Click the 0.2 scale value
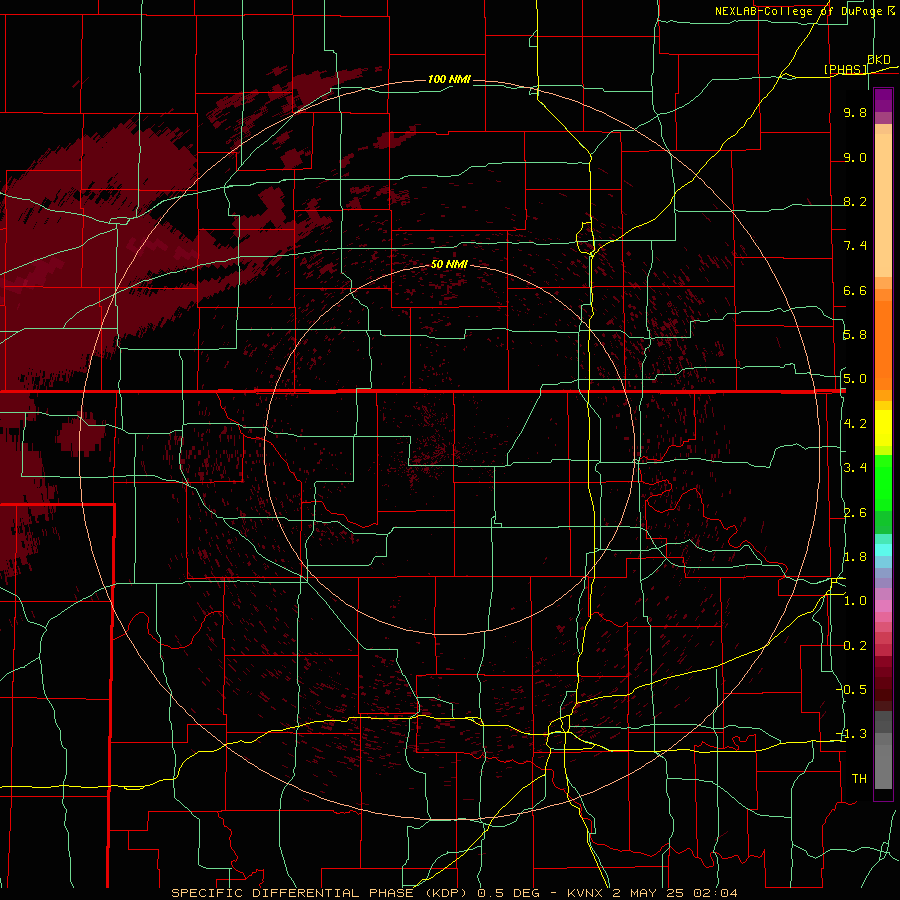900x900 pixels. [x=855, y=646]
